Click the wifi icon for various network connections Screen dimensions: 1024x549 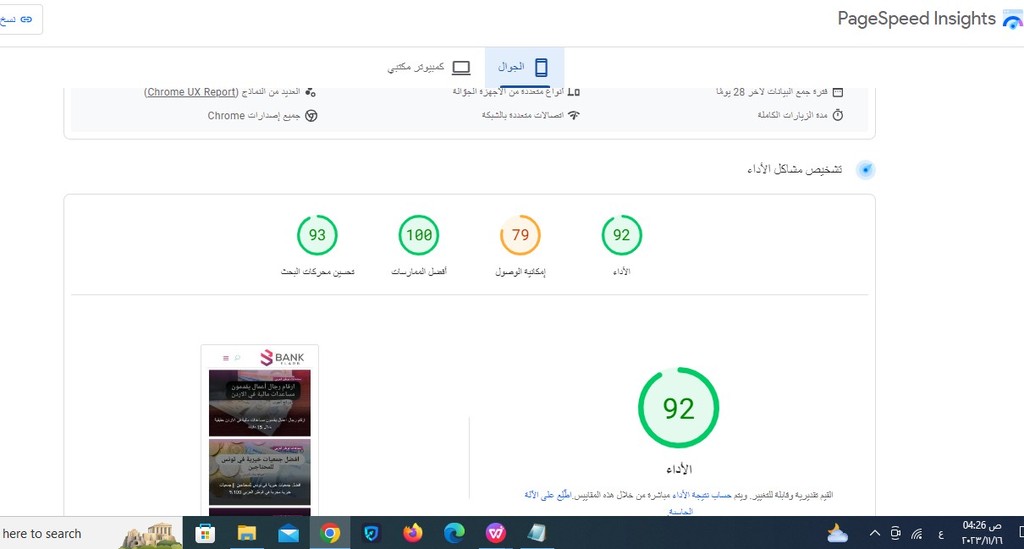pyautogui.click(x=573, y=115)
